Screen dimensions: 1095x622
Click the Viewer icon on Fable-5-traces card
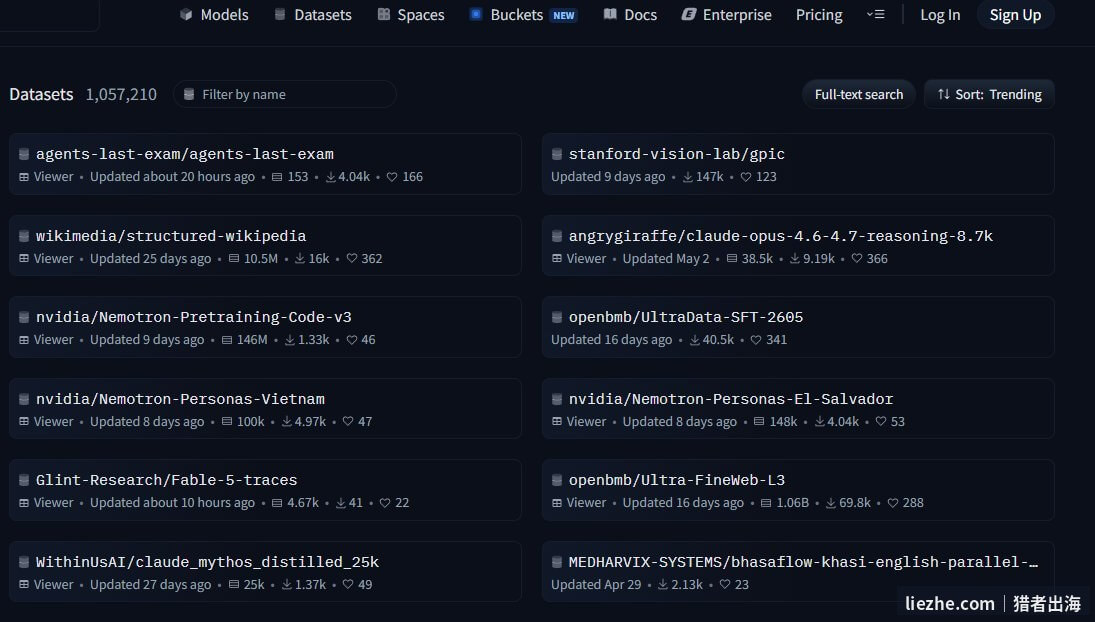point(24,503)
